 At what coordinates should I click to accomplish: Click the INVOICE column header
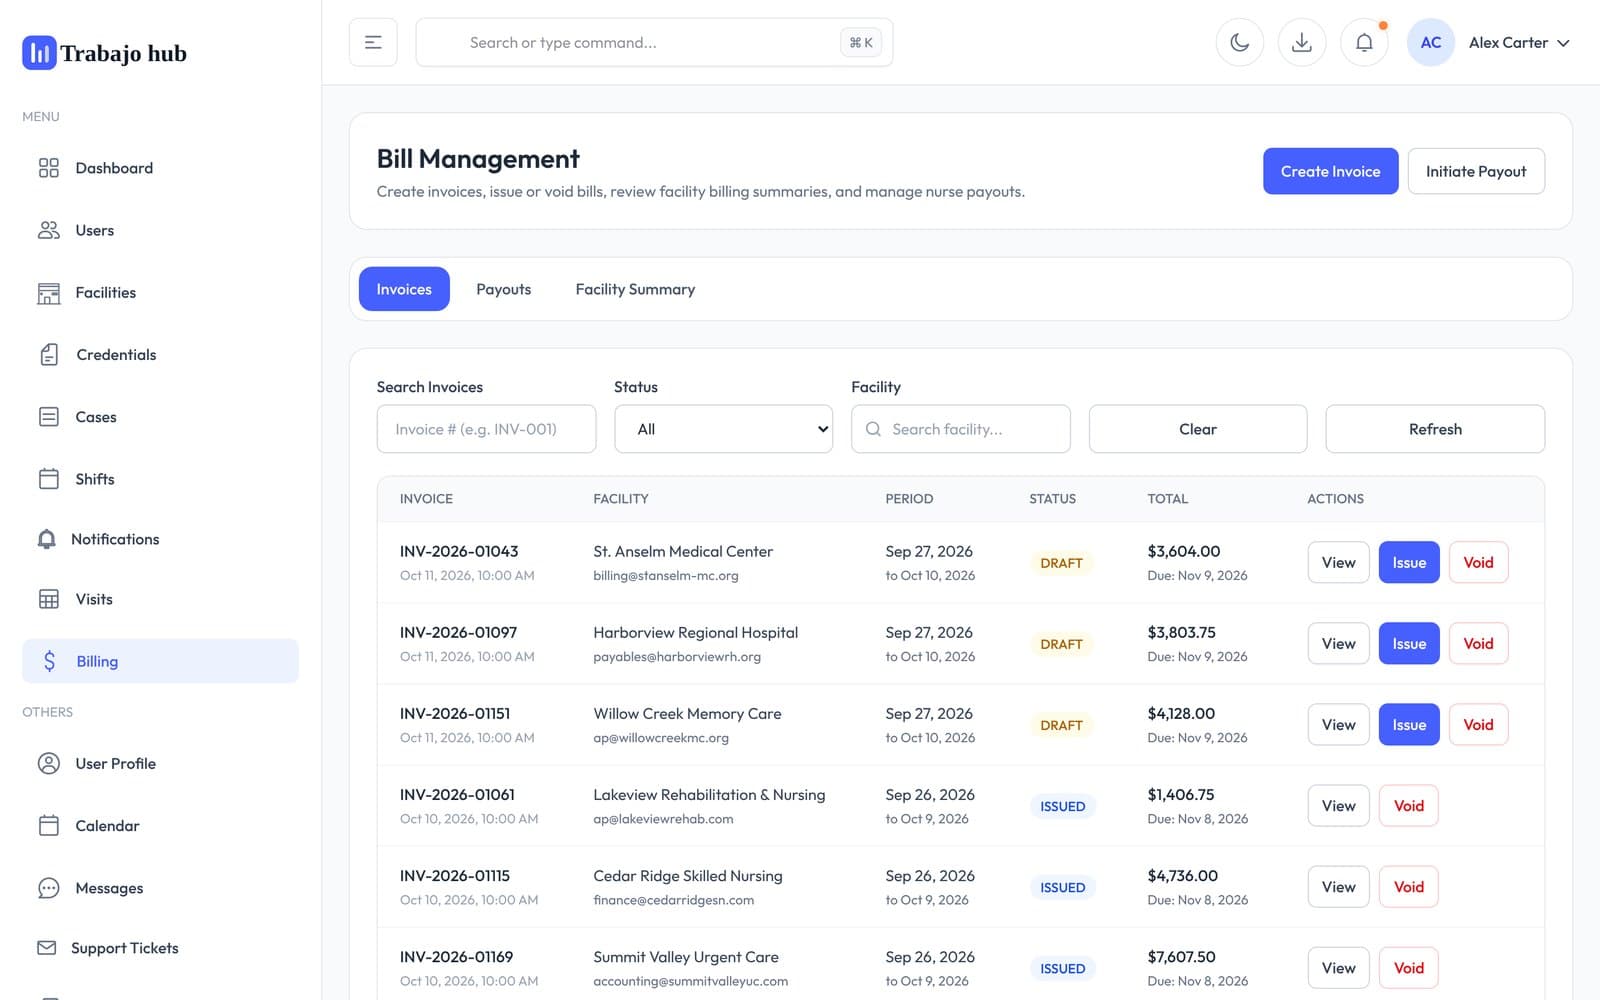point(426,498)
